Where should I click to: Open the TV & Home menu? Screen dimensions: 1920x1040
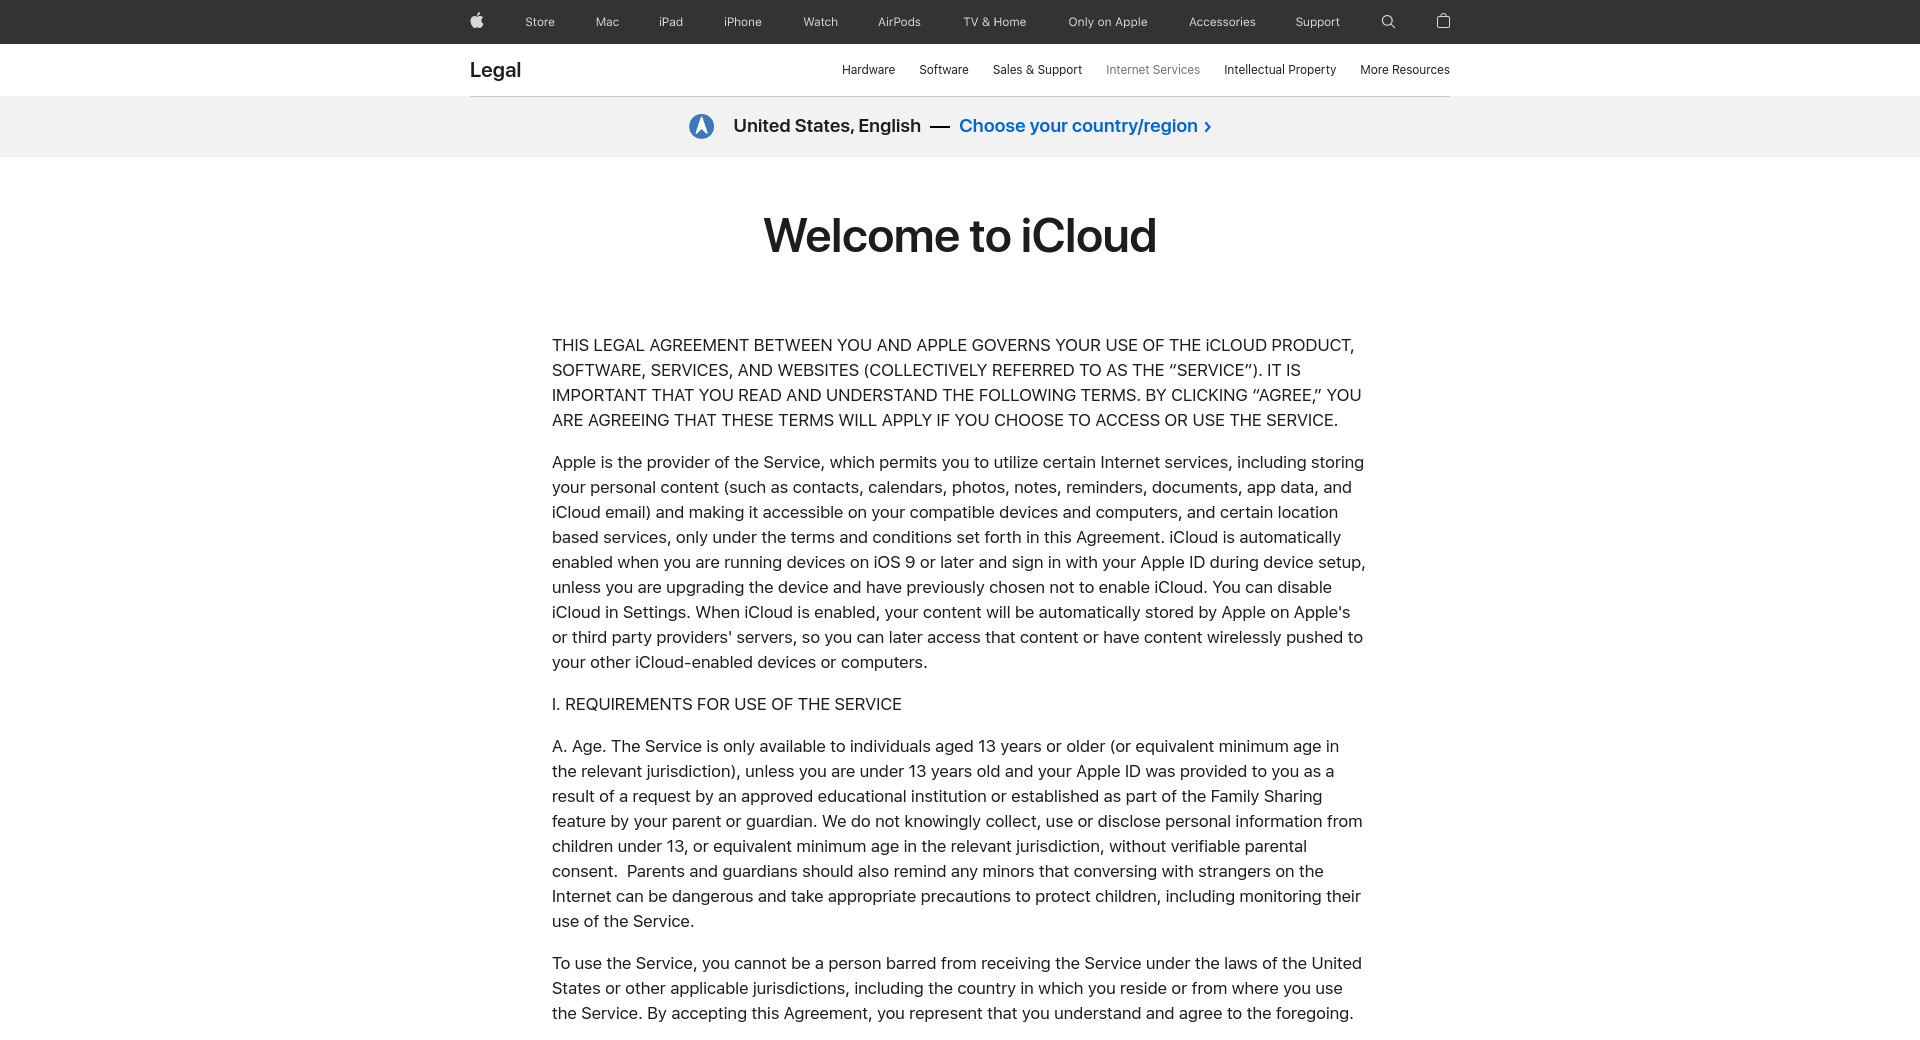[x=994, y=22]
